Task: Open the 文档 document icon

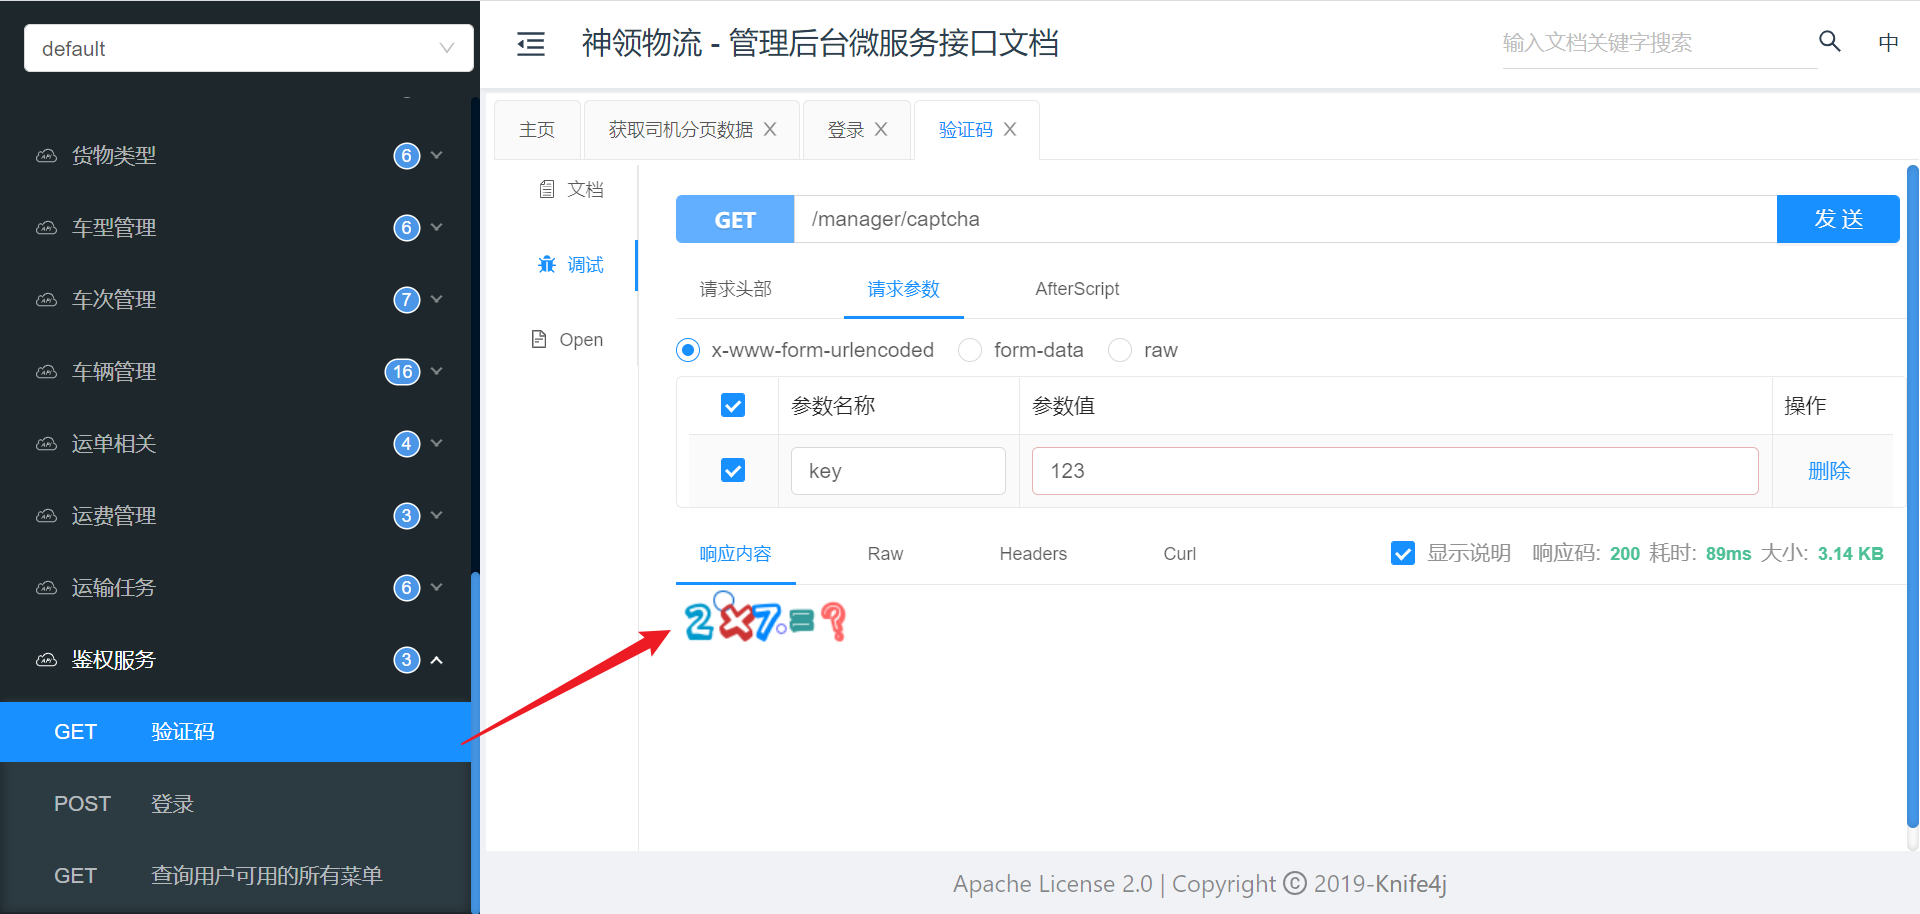Action: (547, 189)
